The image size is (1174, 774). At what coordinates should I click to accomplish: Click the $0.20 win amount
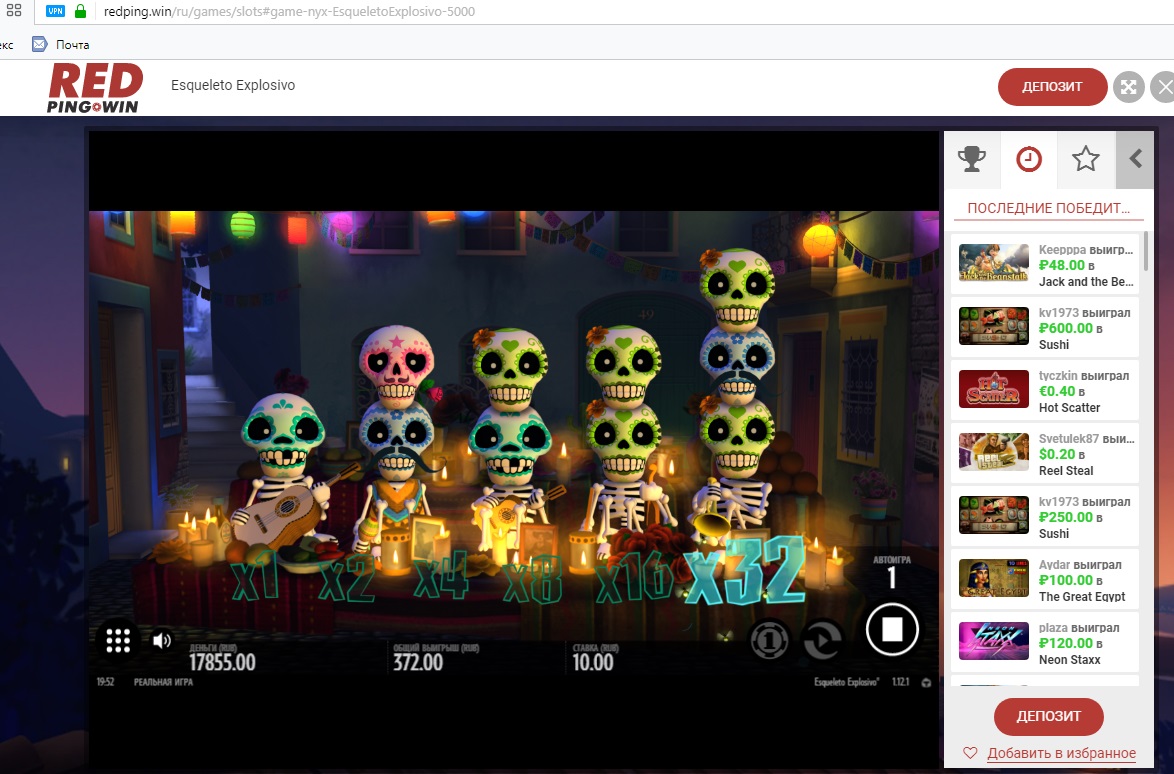click(1057, 454)
